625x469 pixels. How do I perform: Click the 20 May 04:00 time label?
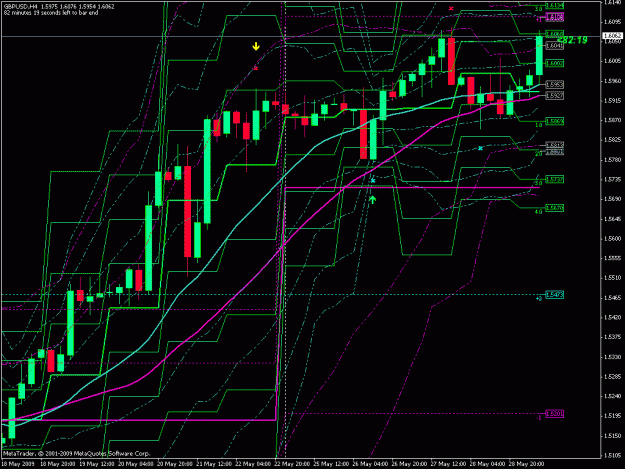pyautogui.click(x=135, y=464)
